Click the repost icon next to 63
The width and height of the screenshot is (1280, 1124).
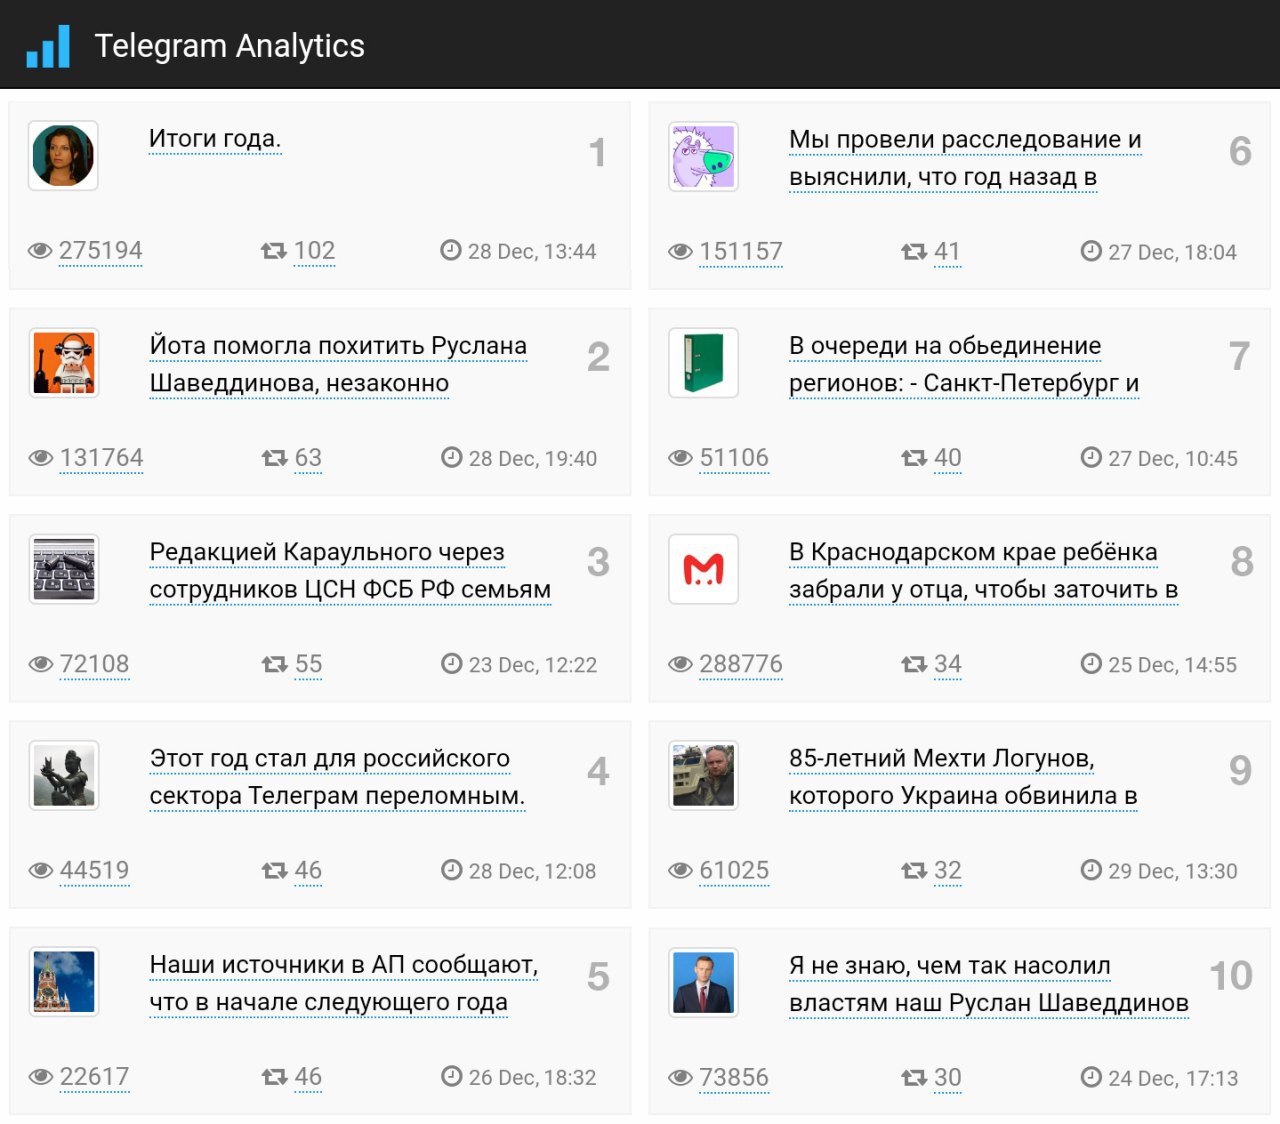(273, 458)
